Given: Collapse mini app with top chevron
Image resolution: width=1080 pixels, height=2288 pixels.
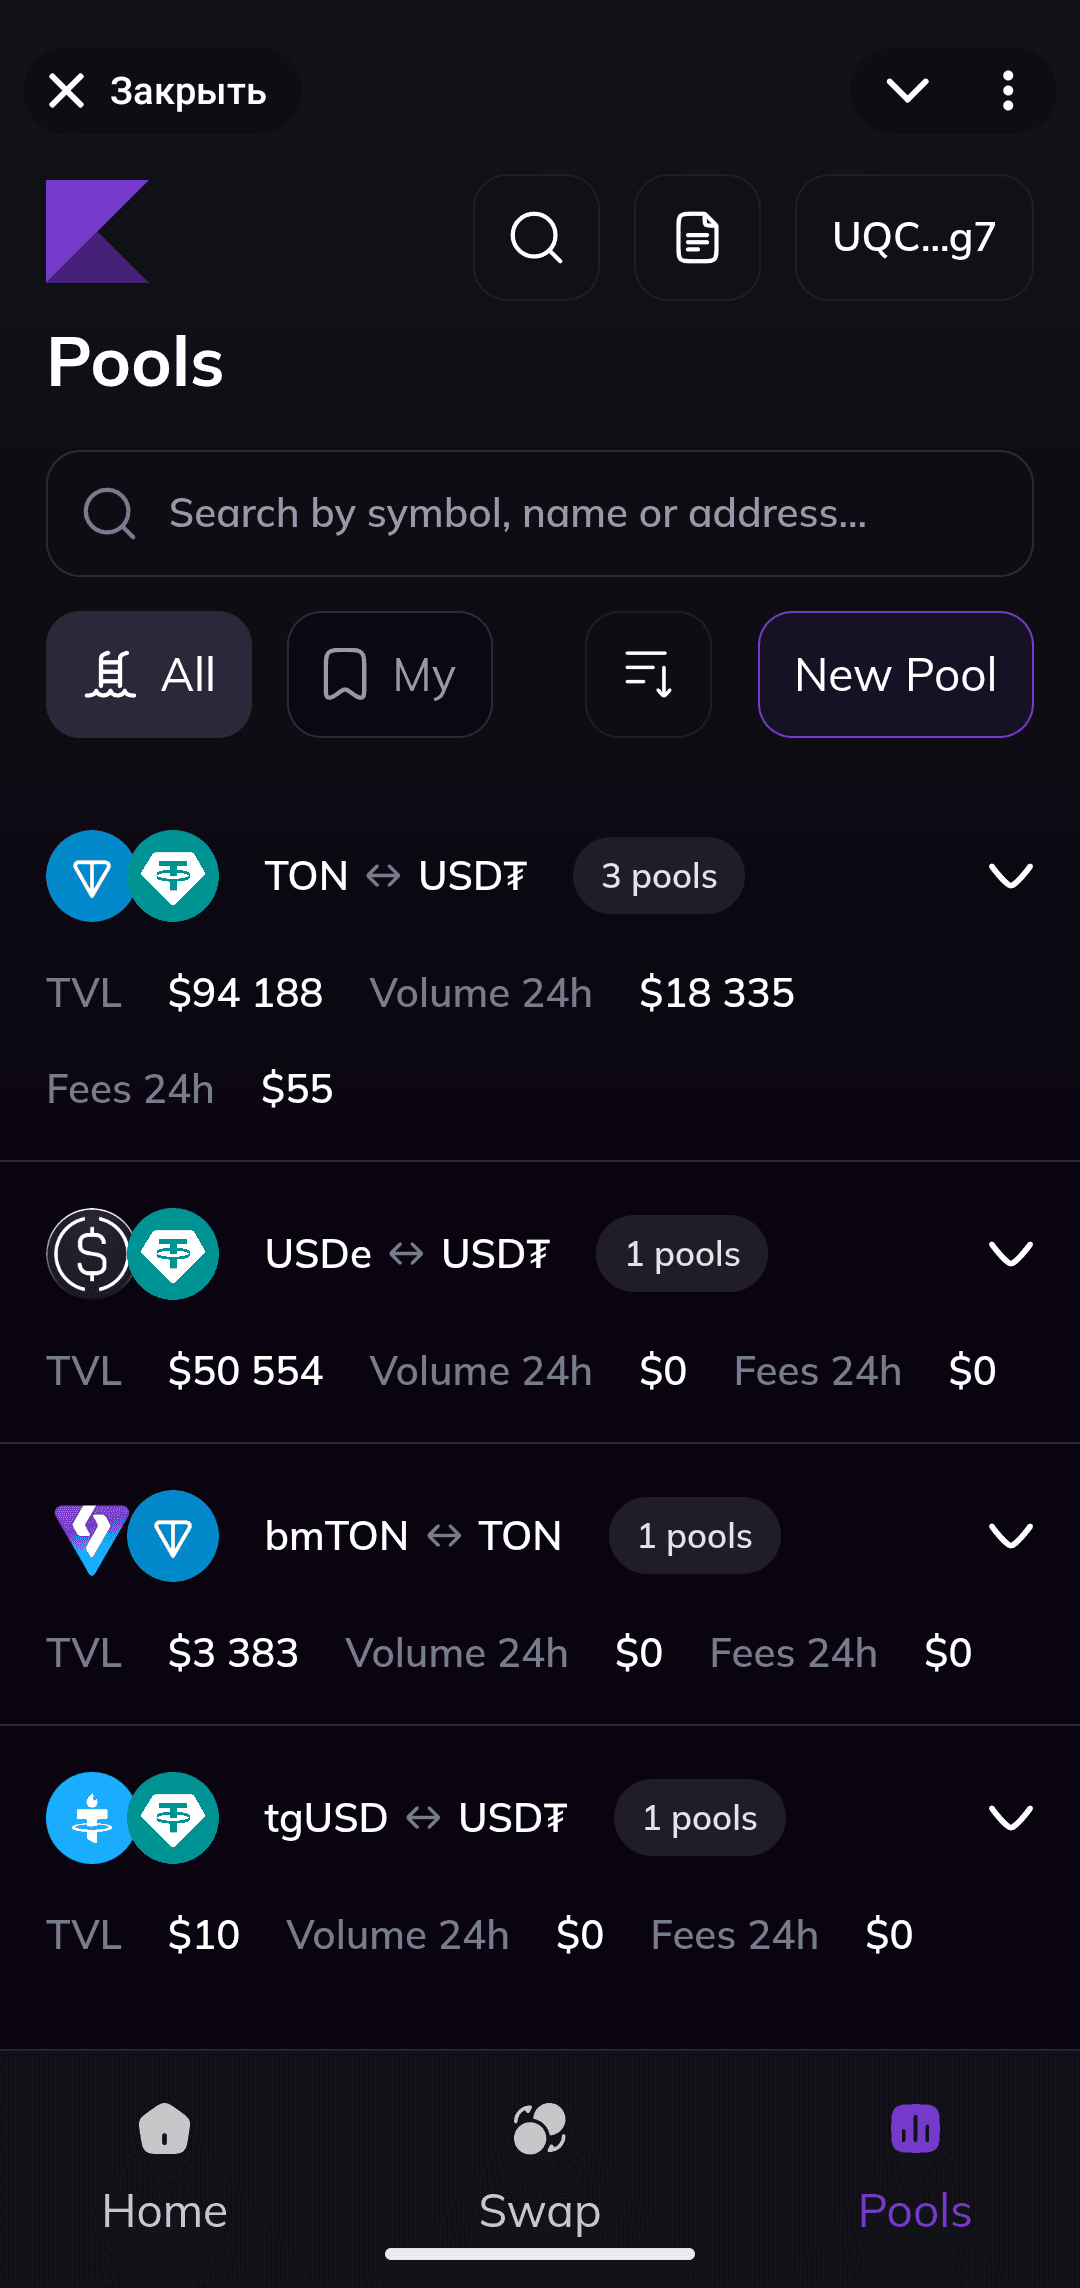Looking at the screenshot, I should [908, 91].
